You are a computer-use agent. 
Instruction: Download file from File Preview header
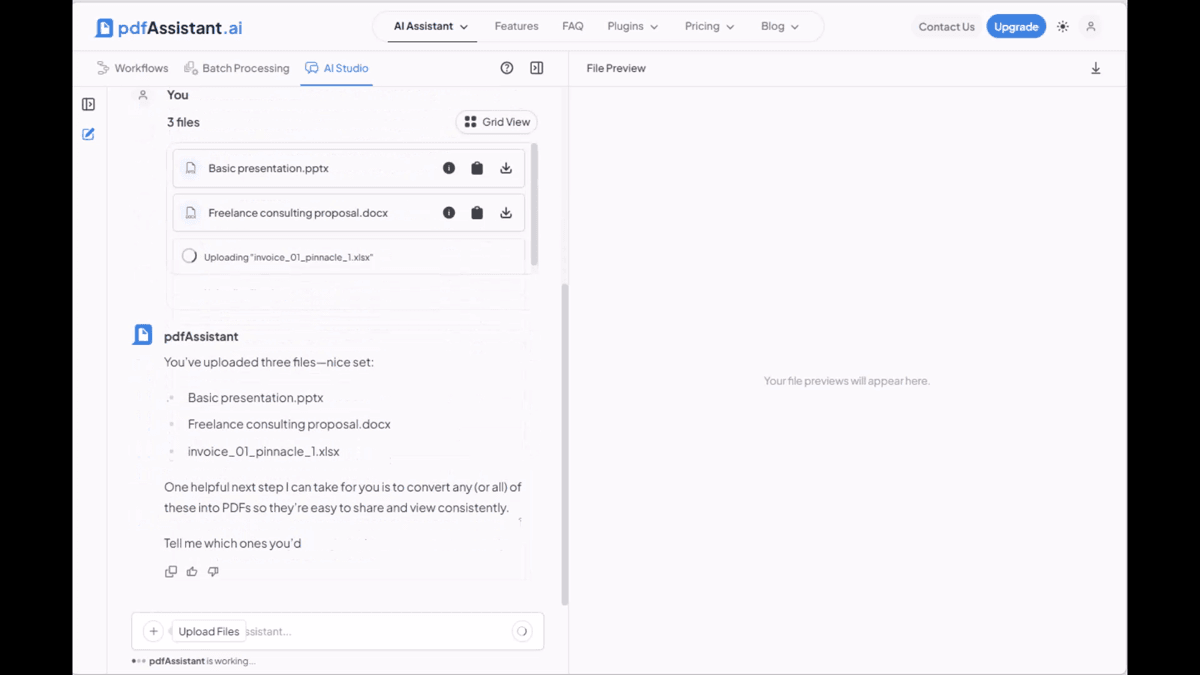click(1096, 68)
